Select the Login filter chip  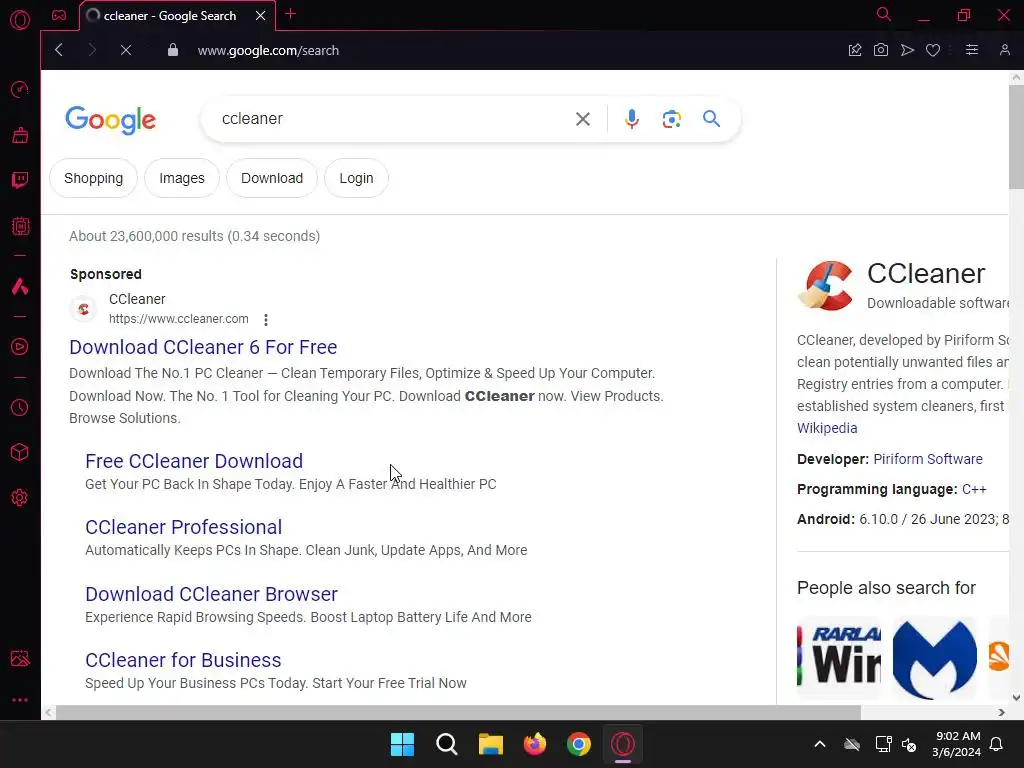point(357,178)
